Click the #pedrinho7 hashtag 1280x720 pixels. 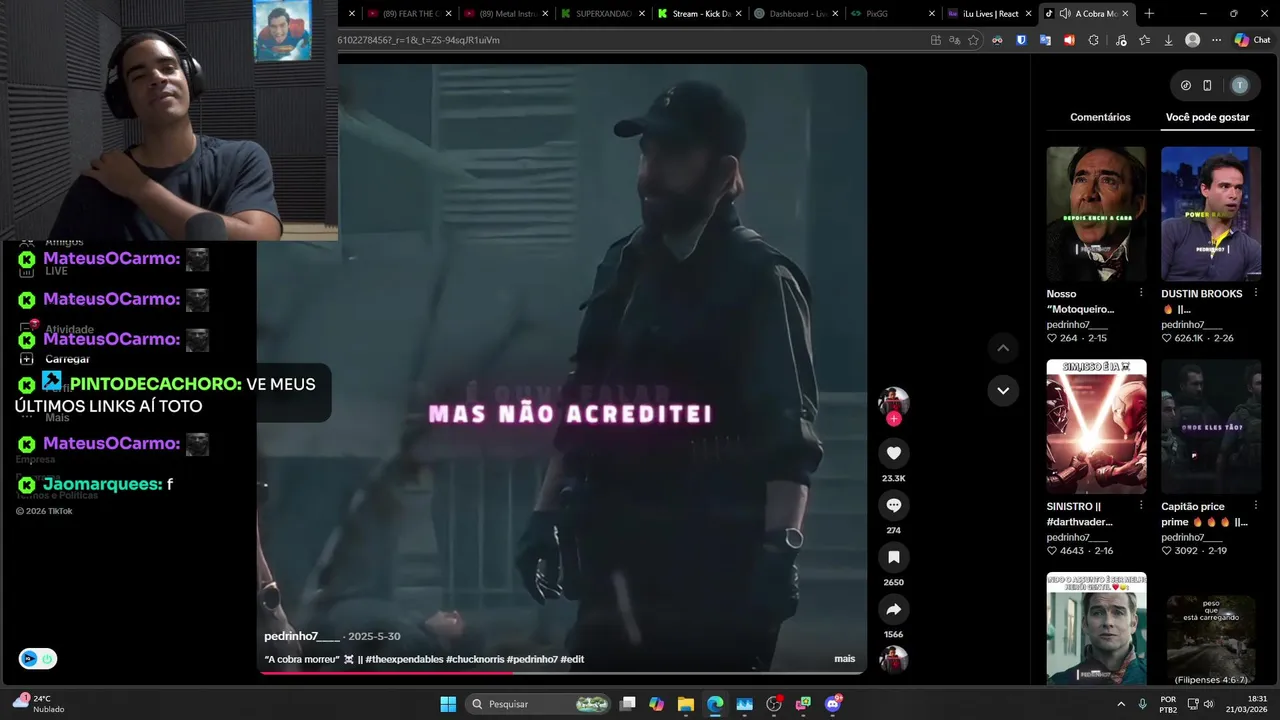click(533, 659)
